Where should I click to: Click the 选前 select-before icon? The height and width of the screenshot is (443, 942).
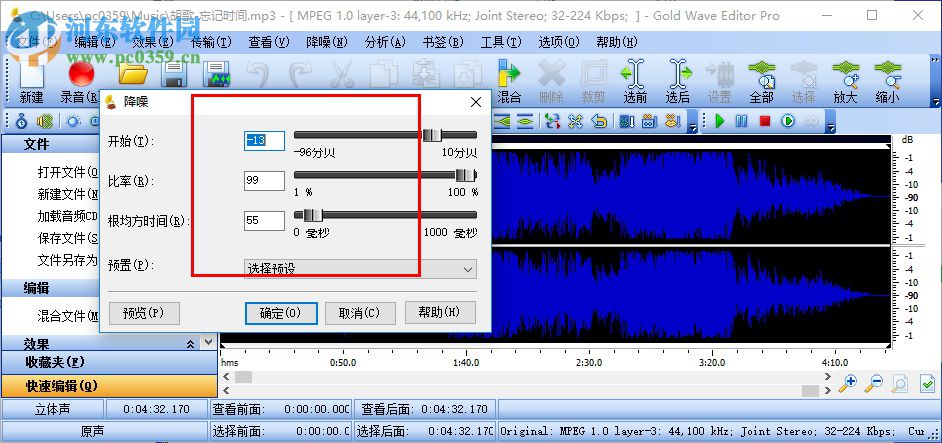point(635,81)
